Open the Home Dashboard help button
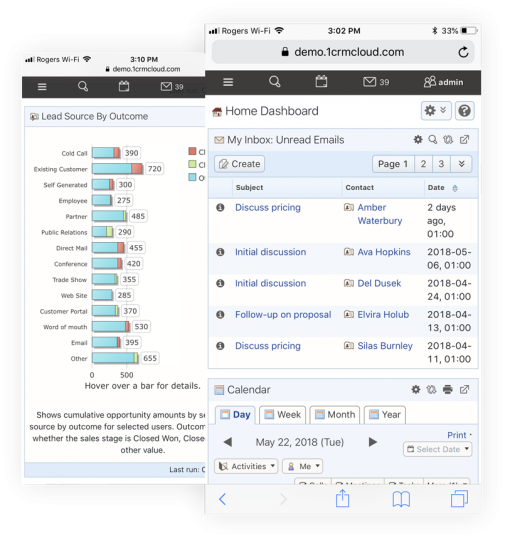This screenshot has height=538, width=505. click(x=465, y=111)
